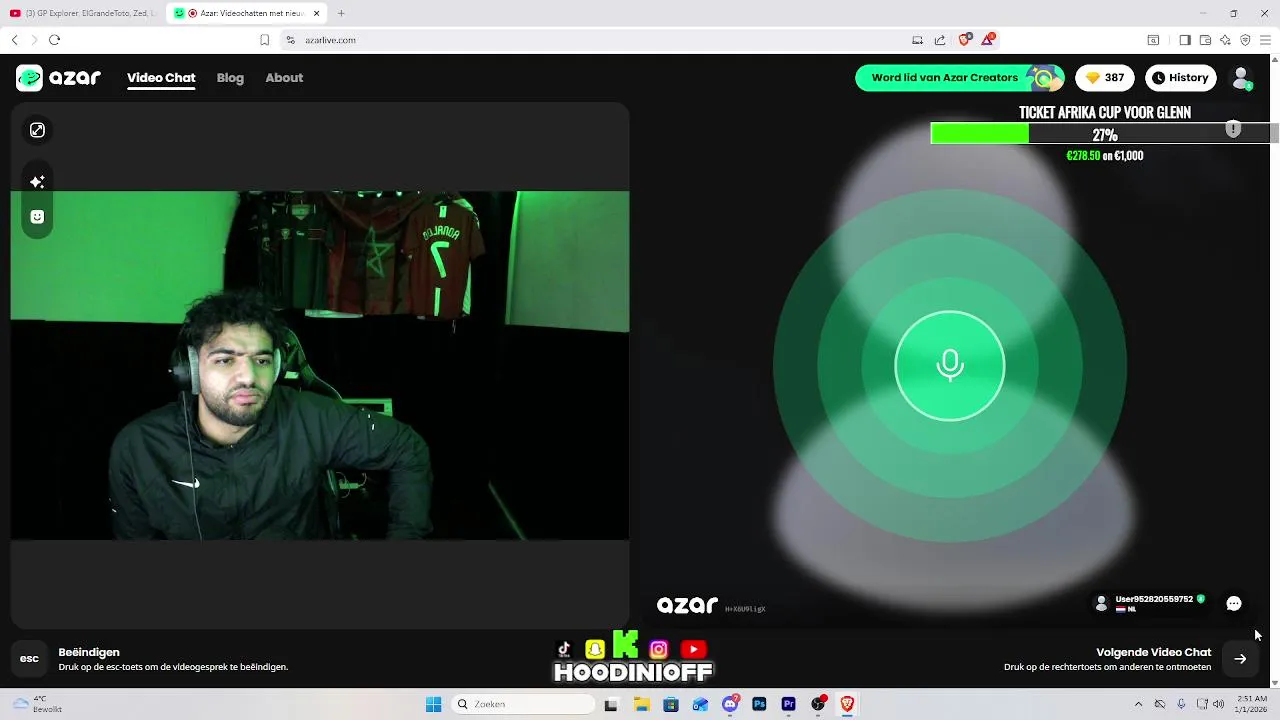The width and height of the screenshot is (1280, 720).
Task: Open the Windows Start menu
Action: point(433,704)
